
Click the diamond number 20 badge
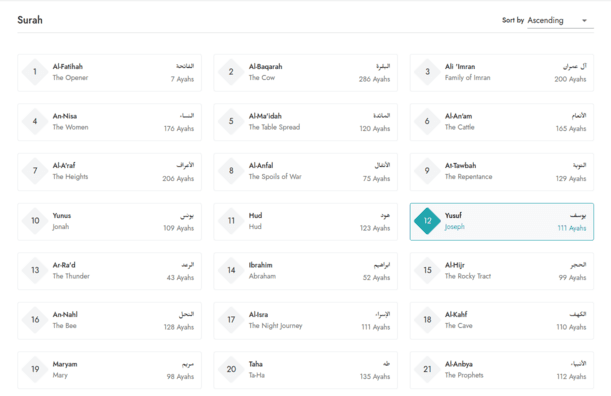[x=231, y=369]
